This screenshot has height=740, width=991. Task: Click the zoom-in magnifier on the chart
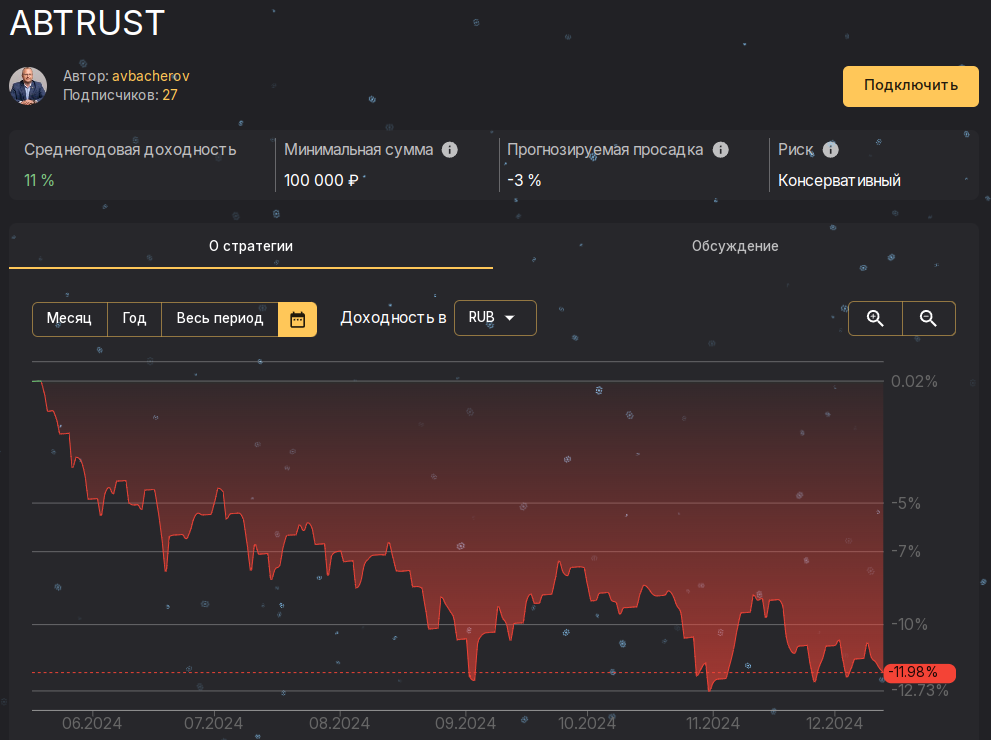click(875, 318)
